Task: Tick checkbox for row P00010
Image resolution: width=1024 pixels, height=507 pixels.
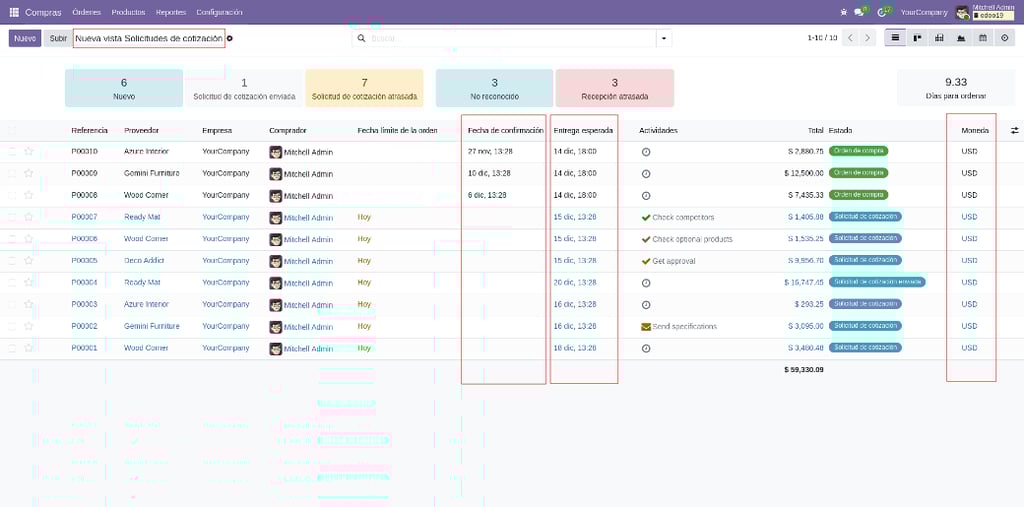Action: (12, 152)
